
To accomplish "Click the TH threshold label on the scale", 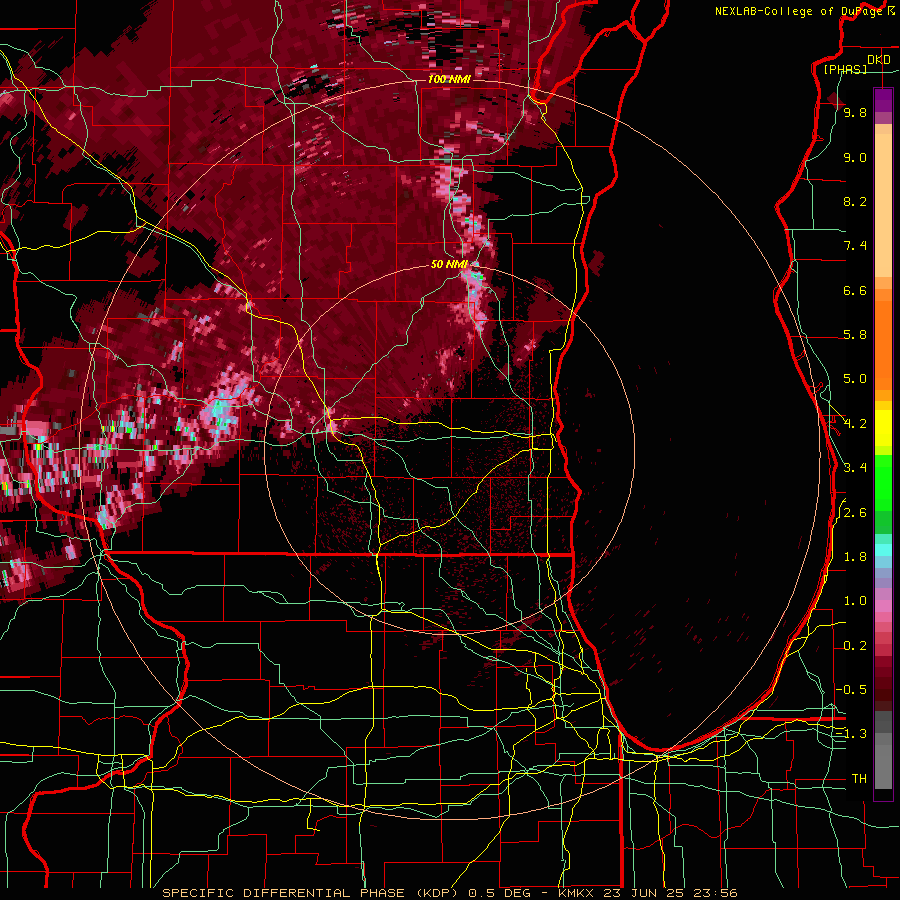I will (859, 779).
